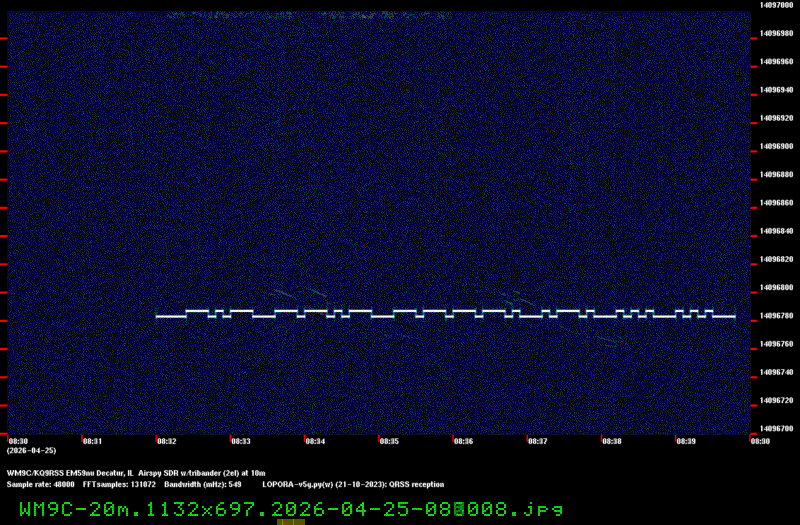Click the 14096940 frequency label

coord(777,90)
